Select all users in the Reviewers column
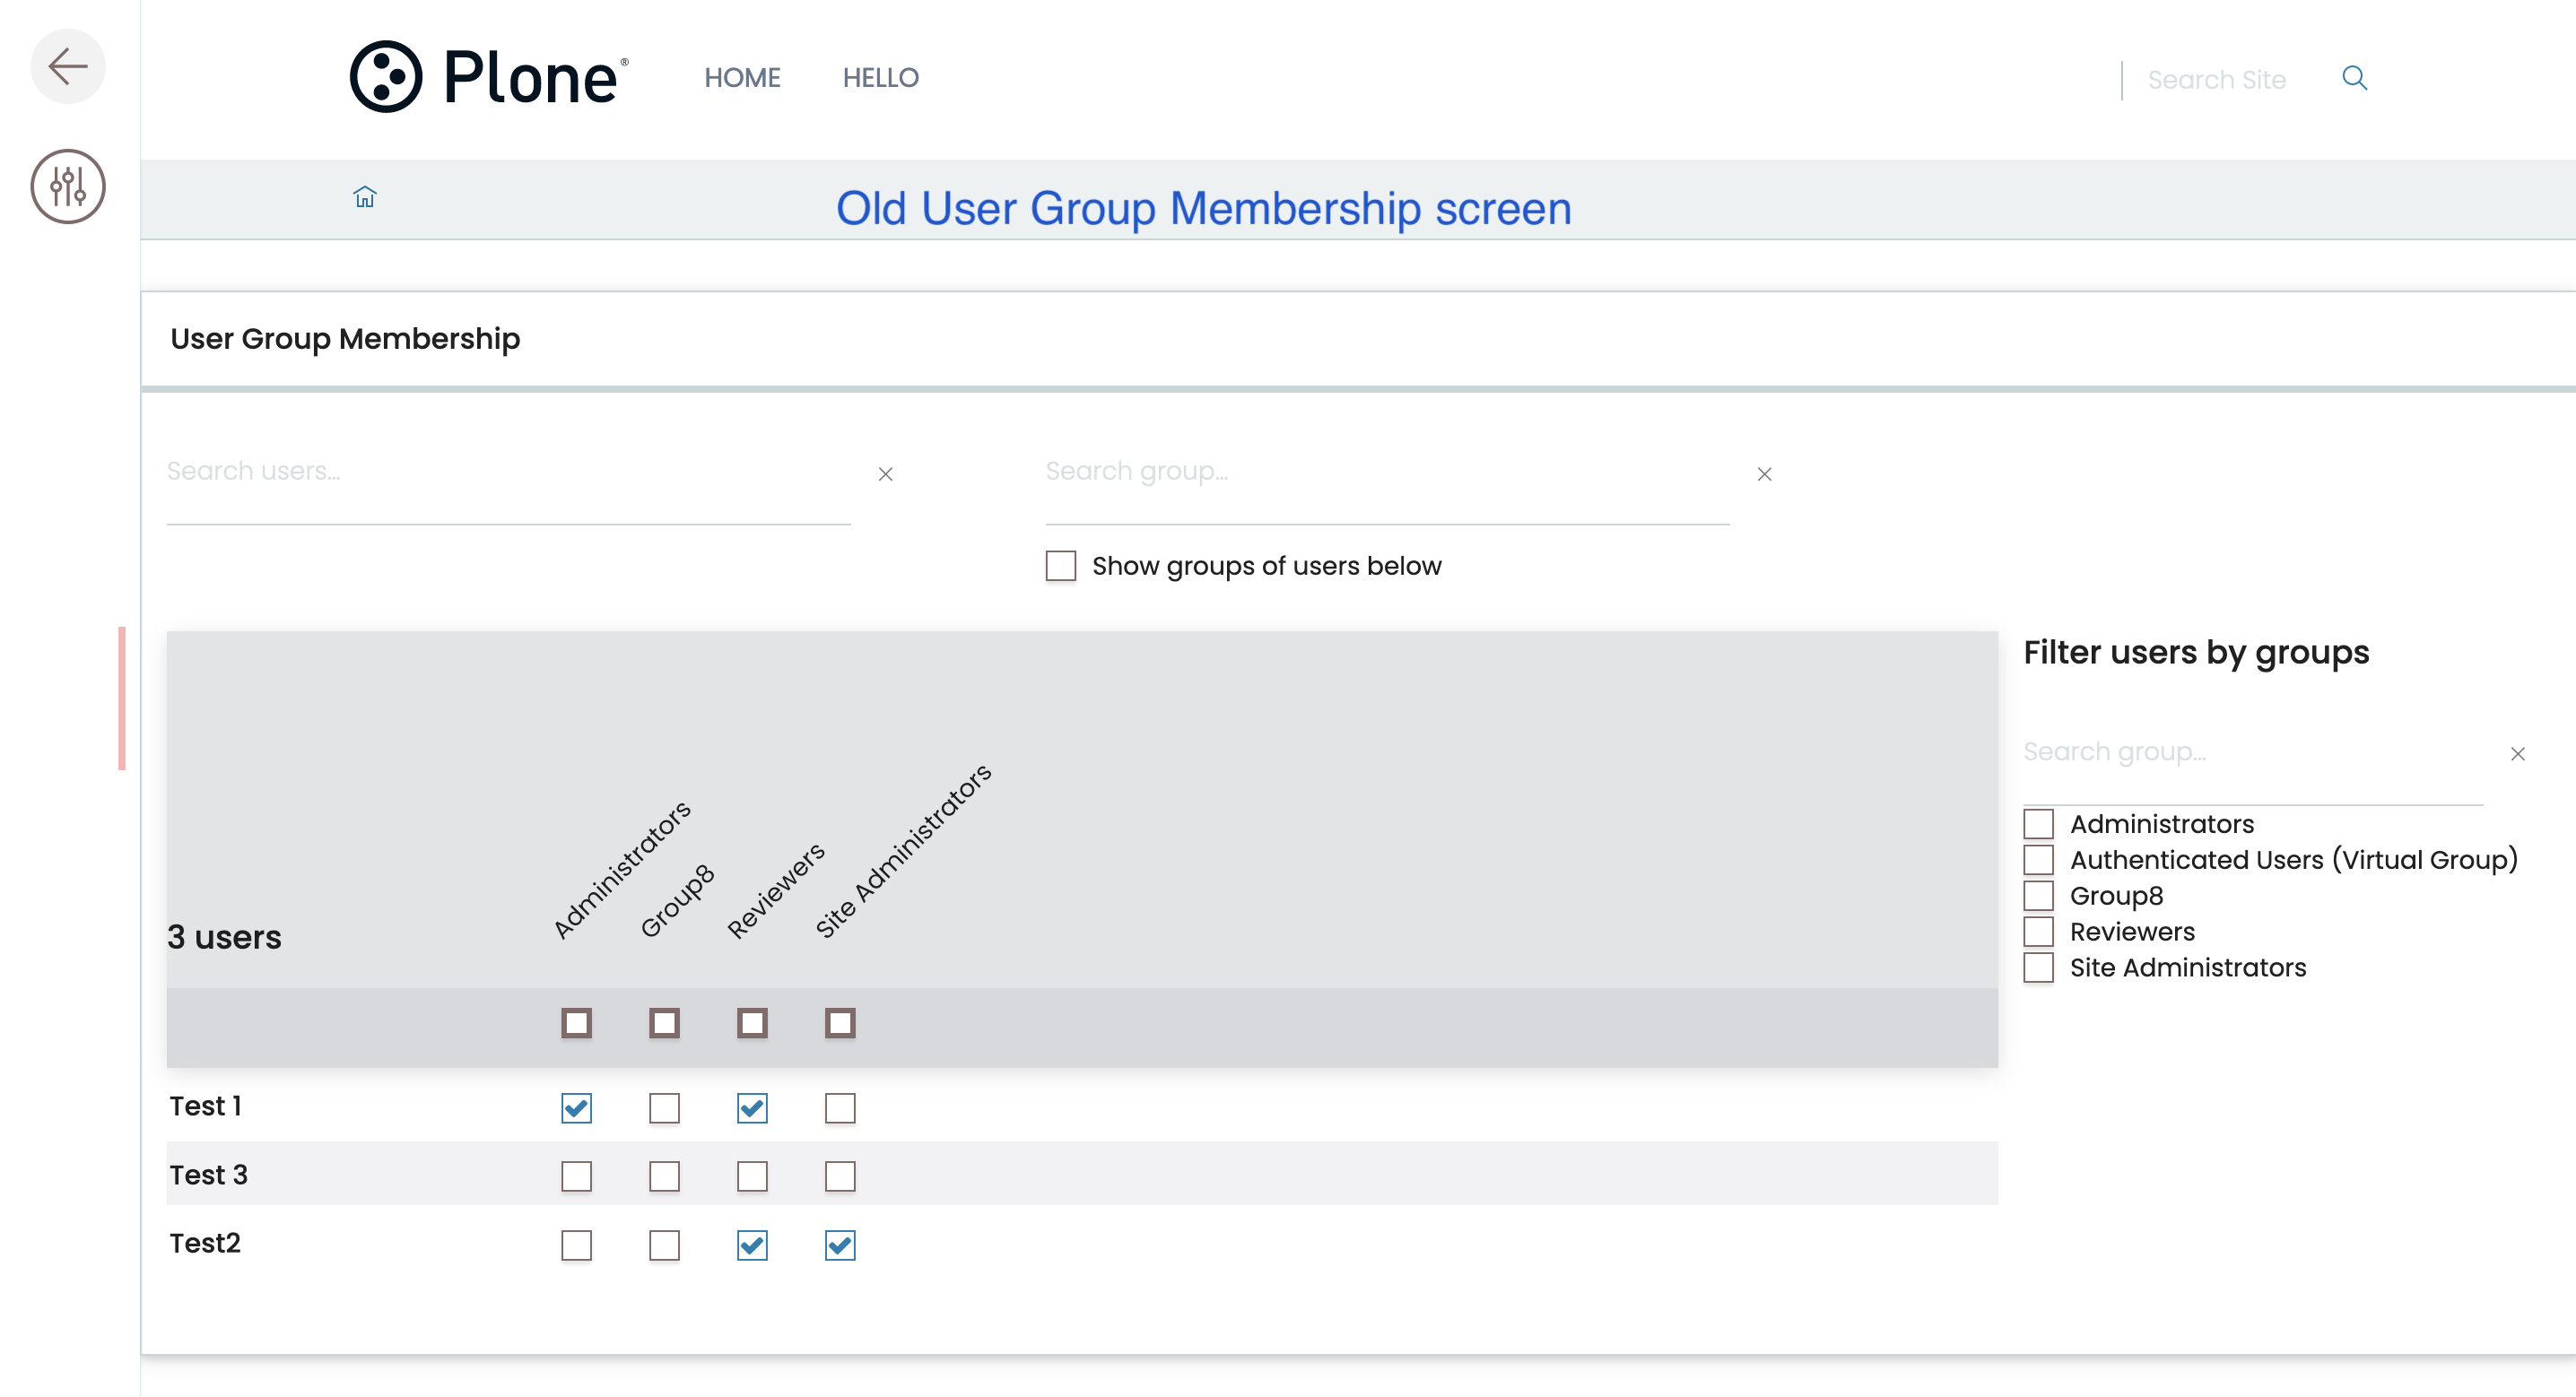This screenshot has height=1397, width=2576. point(752,1023)
